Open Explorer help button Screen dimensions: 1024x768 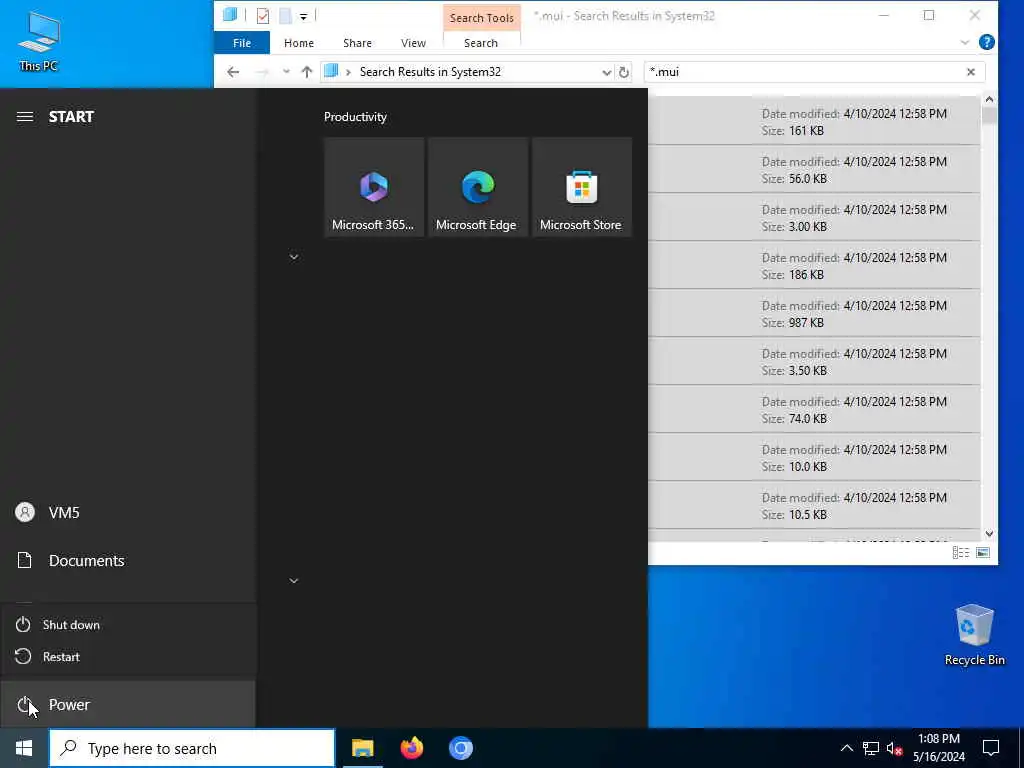click(x=987, y=42)
